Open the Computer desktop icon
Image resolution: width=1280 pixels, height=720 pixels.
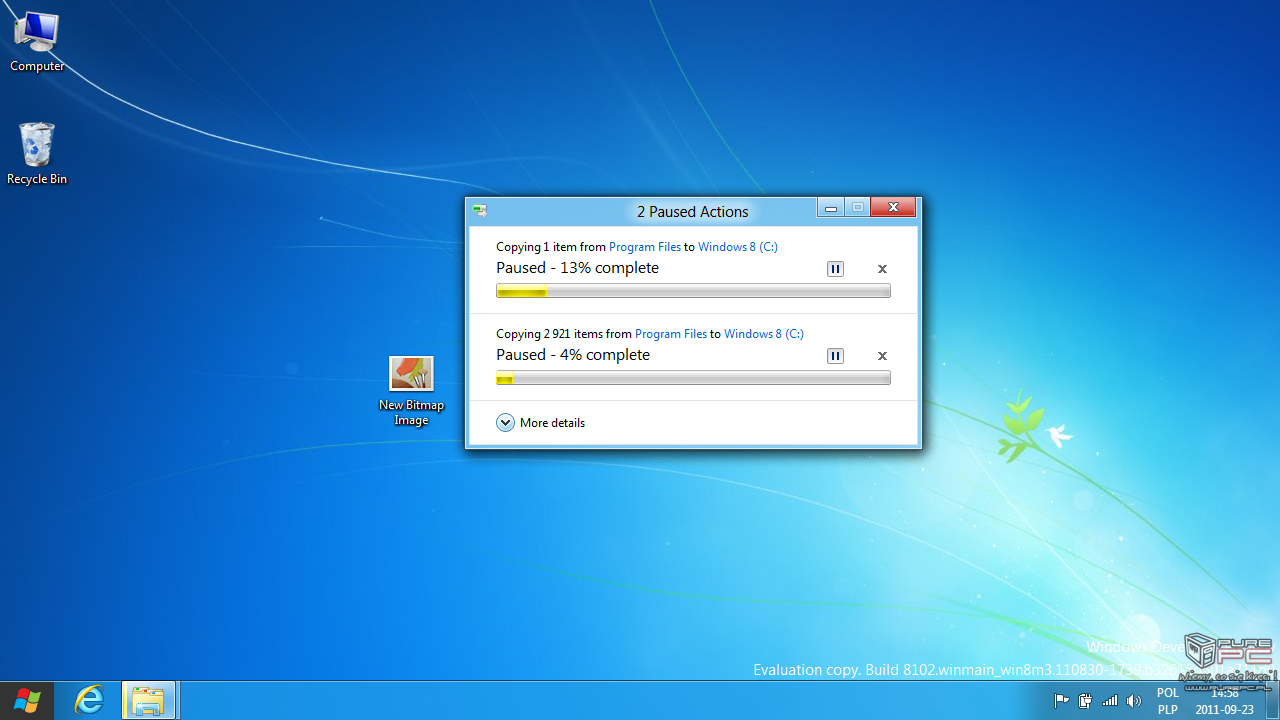[x=37, y=42]
